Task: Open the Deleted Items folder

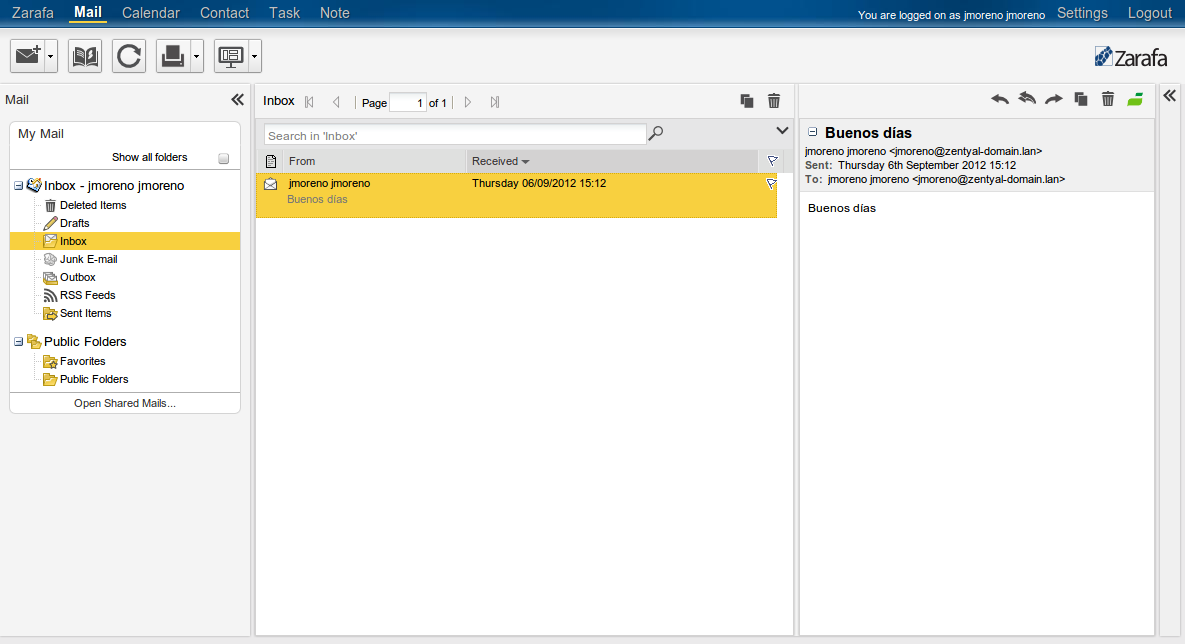Action: (93, 205)
